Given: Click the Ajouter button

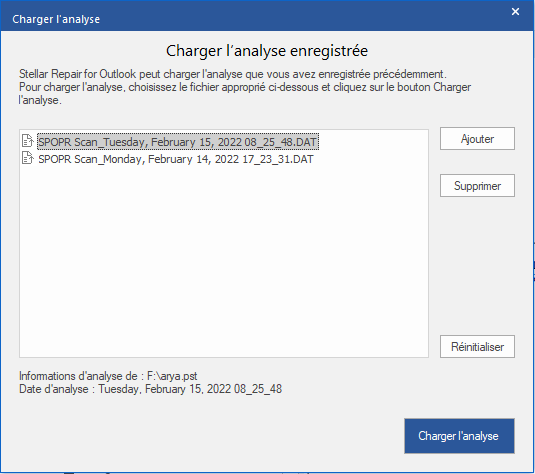Looking at the screenshot, I should (x=477, y=139).
